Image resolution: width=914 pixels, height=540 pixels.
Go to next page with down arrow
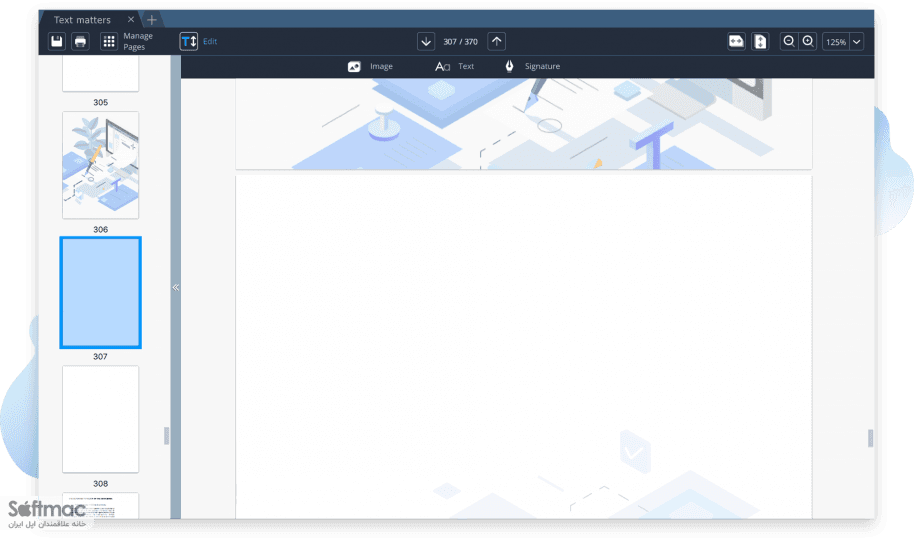point(426,41)
